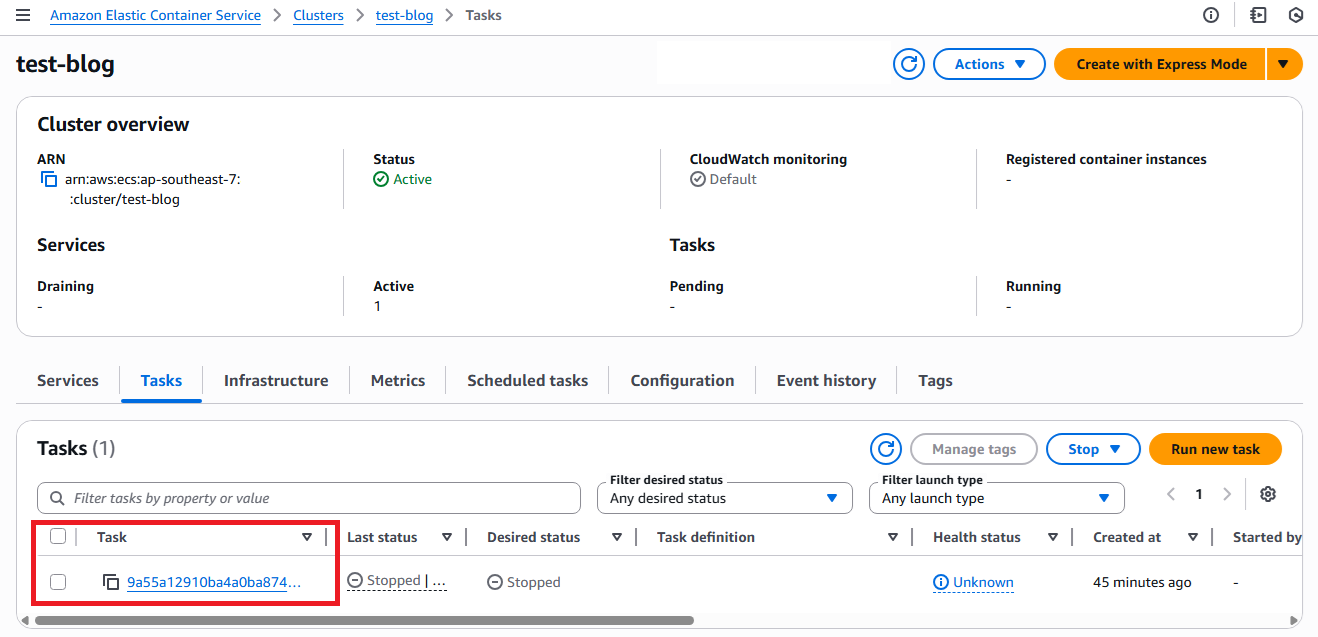Switch to the Infrastructure tab
Viewport: 1318px width, 637px height.
coord(276,381)
